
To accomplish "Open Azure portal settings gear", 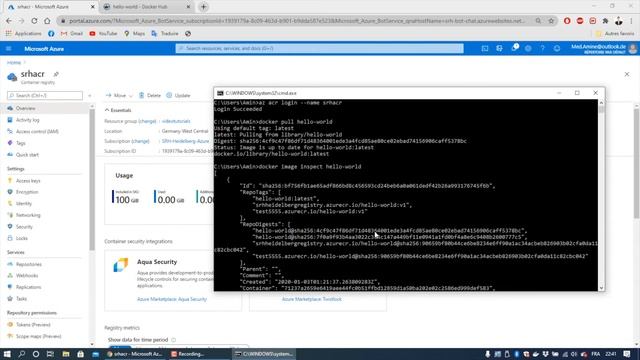I will (528, 49).
